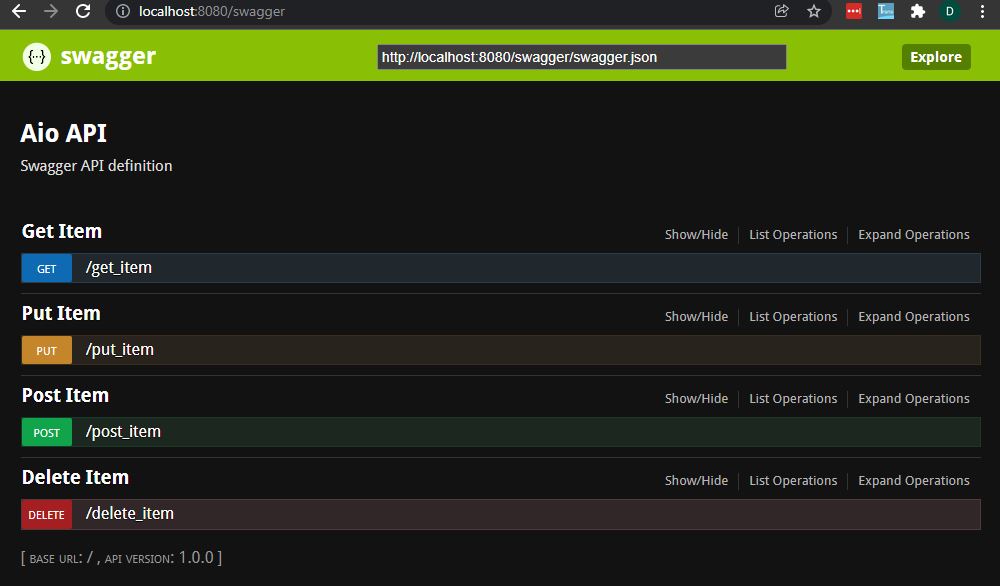Toggle Show/Hide for Delete Item
Screen dimensions: 1000x586
tap(696, 480)
